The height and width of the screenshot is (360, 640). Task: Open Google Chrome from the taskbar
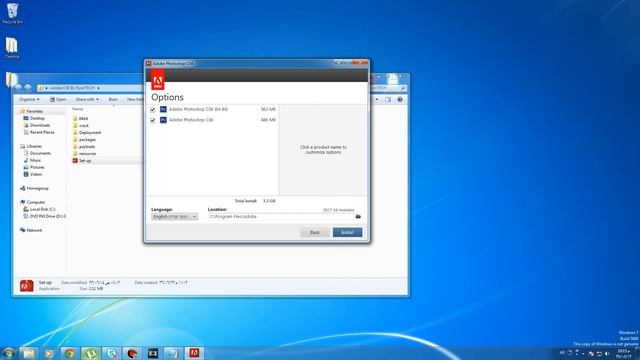click(x=70, y=353)
